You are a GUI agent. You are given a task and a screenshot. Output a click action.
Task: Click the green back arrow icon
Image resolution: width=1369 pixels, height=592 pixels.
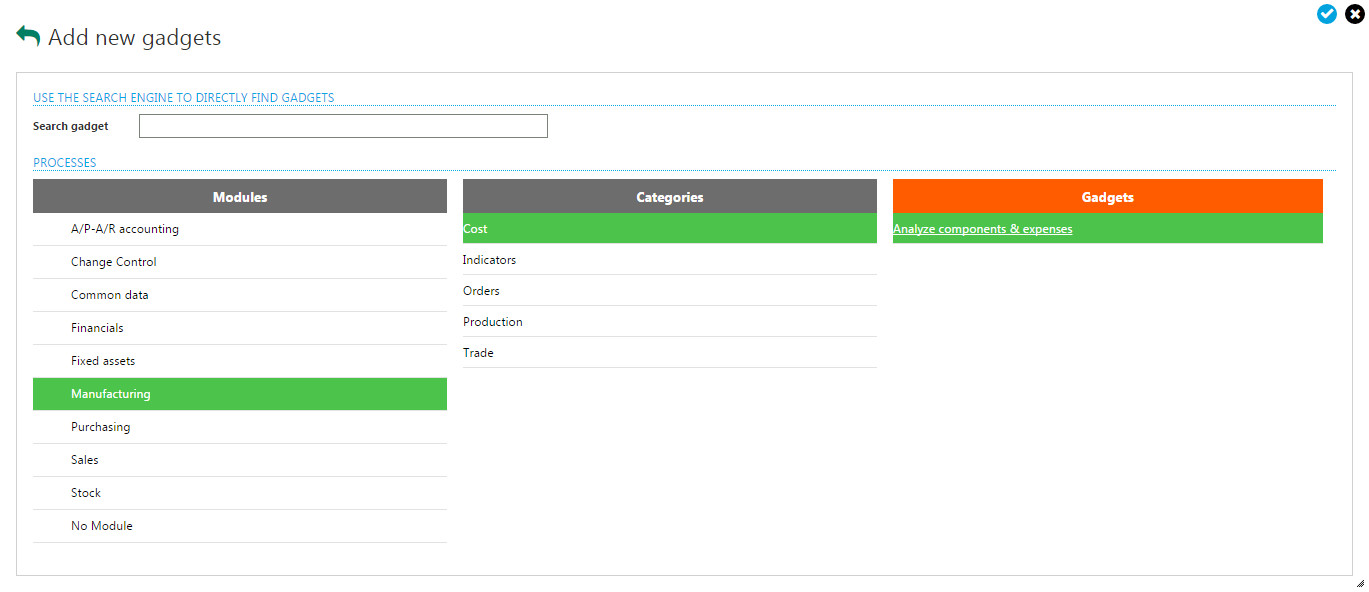click(28, 36)
